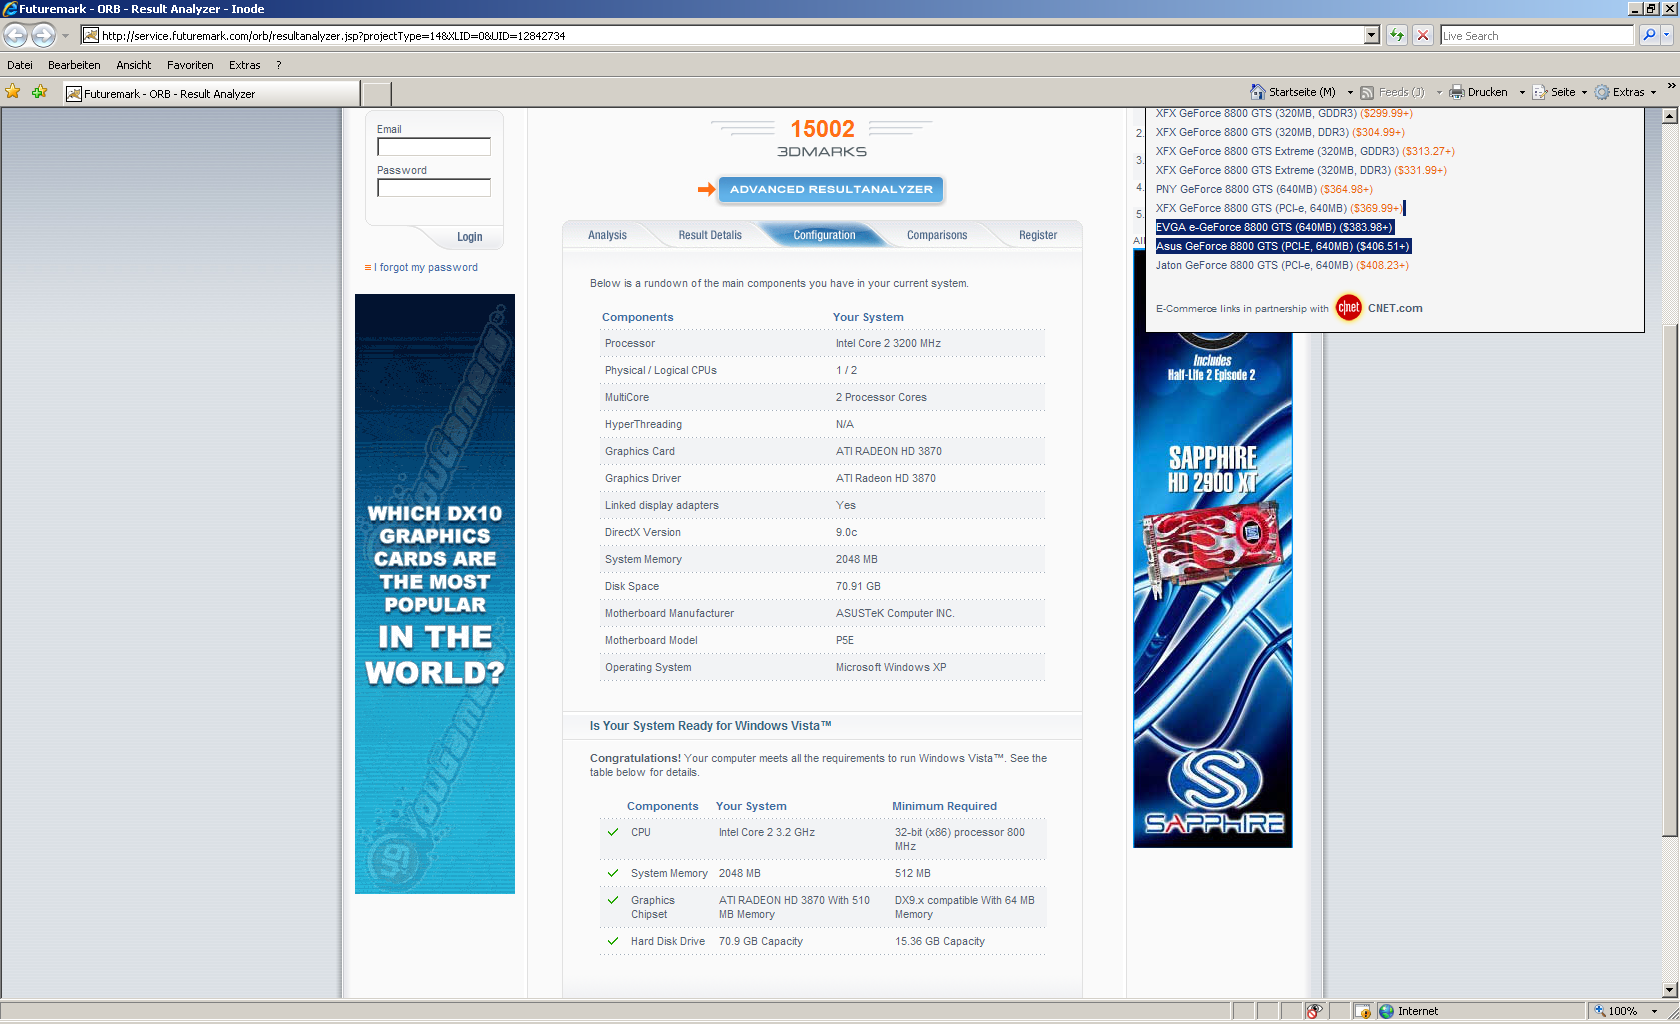
Task: Click the 'ATI RADEON HD 3870' Graphics Card value
Action: tap(889, 452)
